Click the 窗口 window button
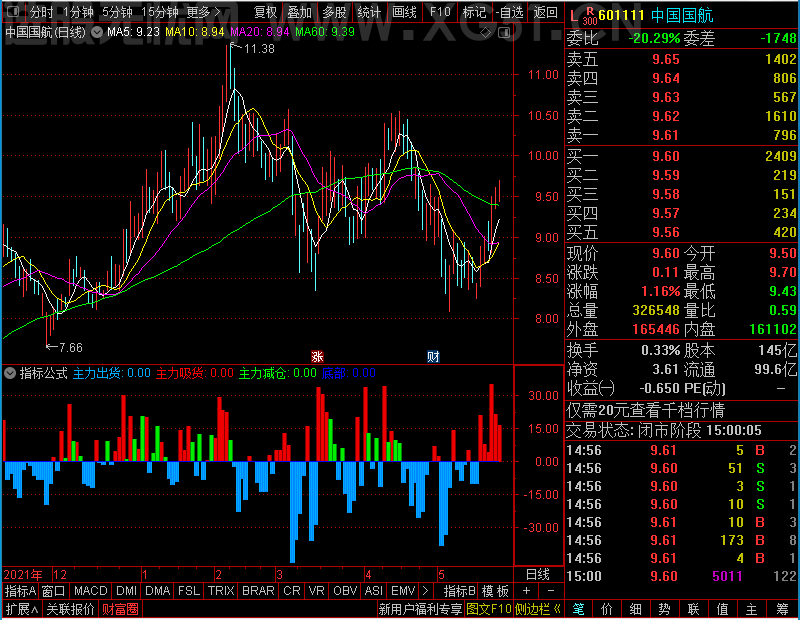Image resolution: width=800 pixels, height=620 pixels. [54, 591]
